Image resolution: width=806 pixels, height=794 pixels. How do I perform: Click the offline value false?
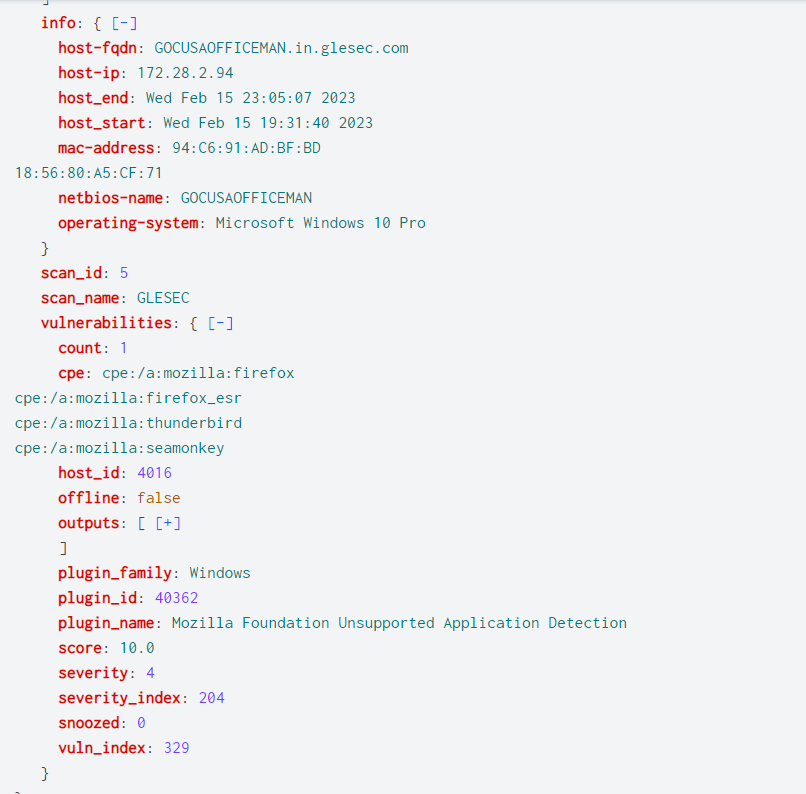click(x=159, y=498)
